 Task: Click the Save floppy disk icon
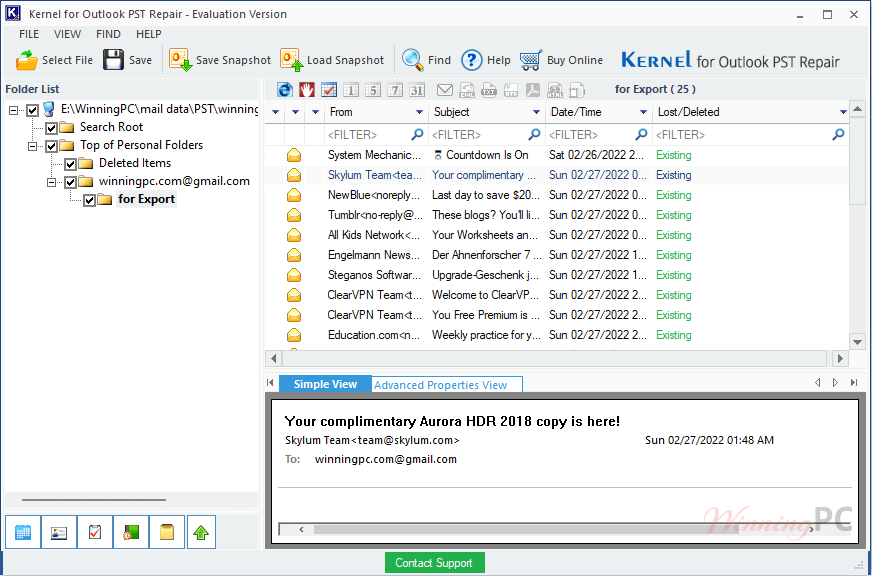113,60
